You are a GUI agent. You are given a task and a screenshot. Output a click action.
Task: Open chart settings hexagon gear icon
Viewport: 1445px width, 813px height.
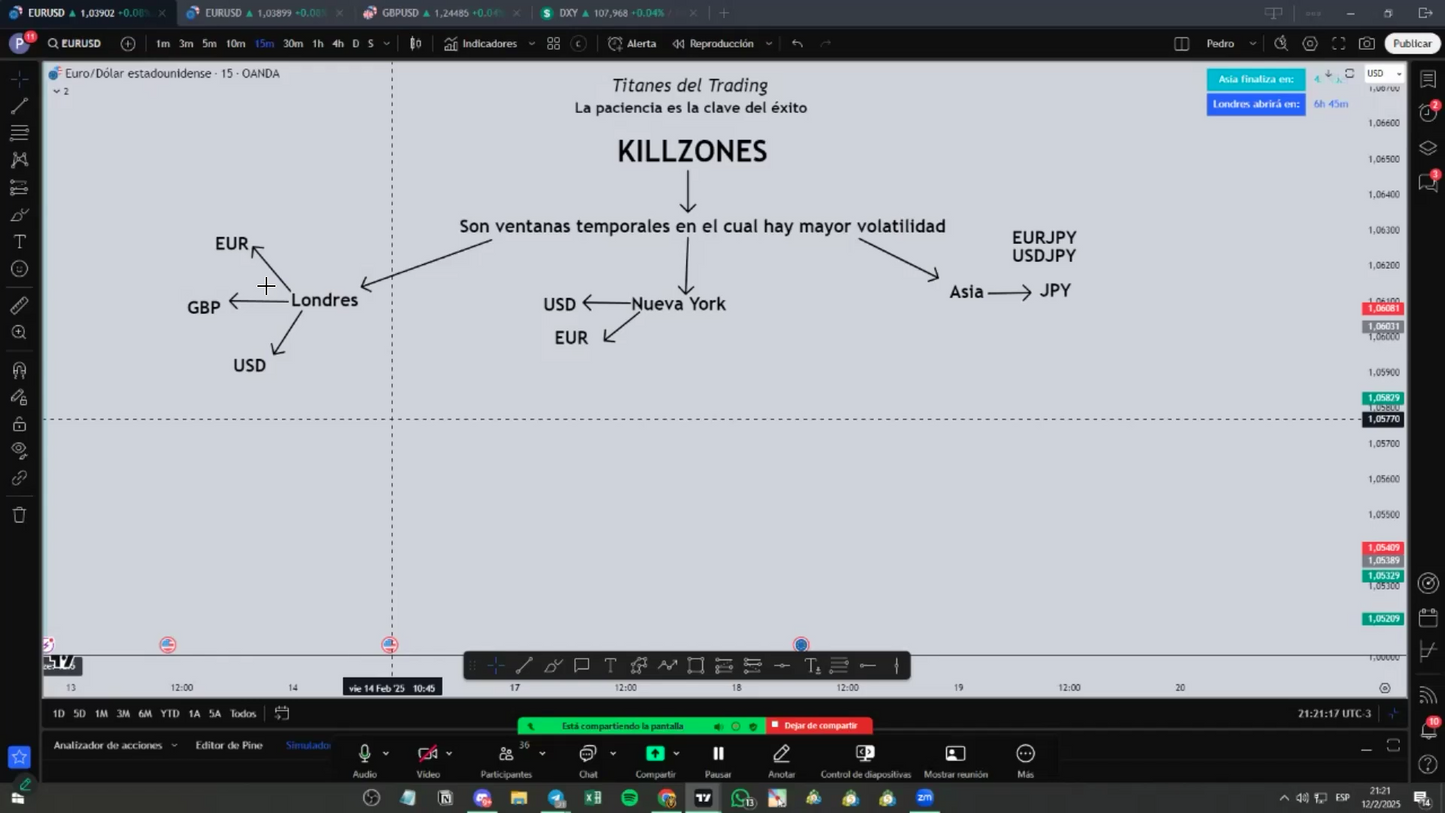[1310, 44]
